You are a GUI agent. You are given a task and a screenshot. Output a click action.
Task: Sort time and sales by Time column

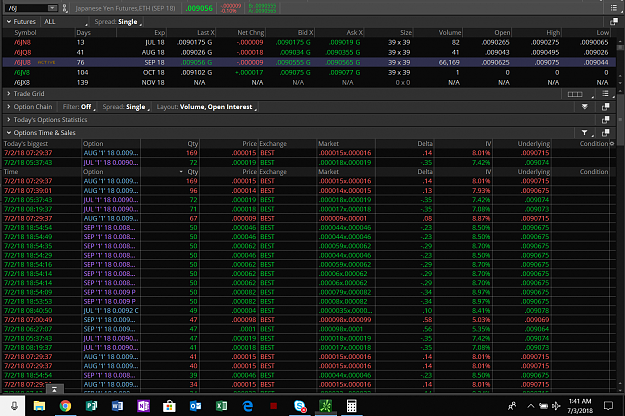pos(11,172)
